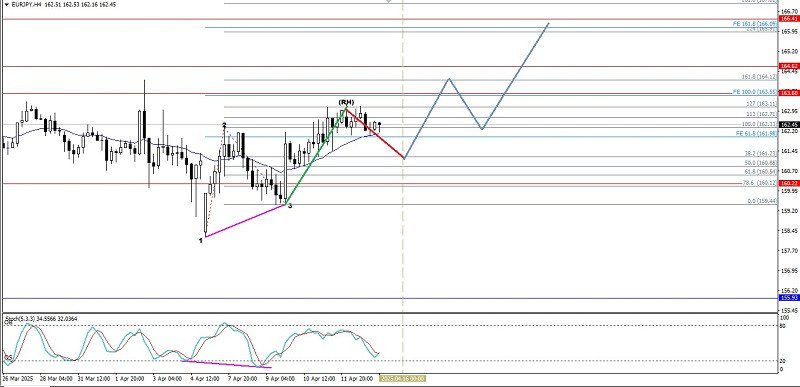This screenshot has width=800, height=387.
Task: Click the highlighted 2025.04.15 00:00 time marker
Action: [402, 379]
